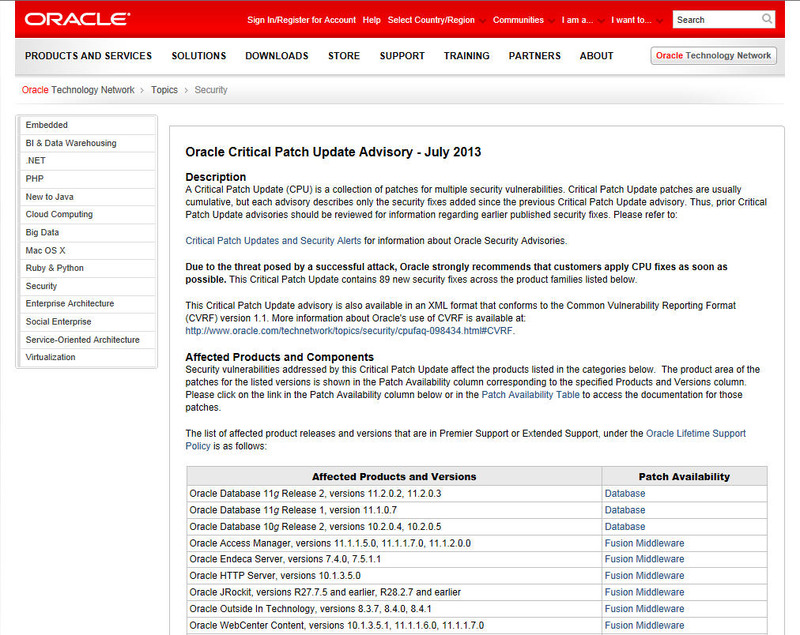This screenshot has height=635, width=800.
Task: Click Sign In/Register for Account
Action: click(x=301, y=20)
